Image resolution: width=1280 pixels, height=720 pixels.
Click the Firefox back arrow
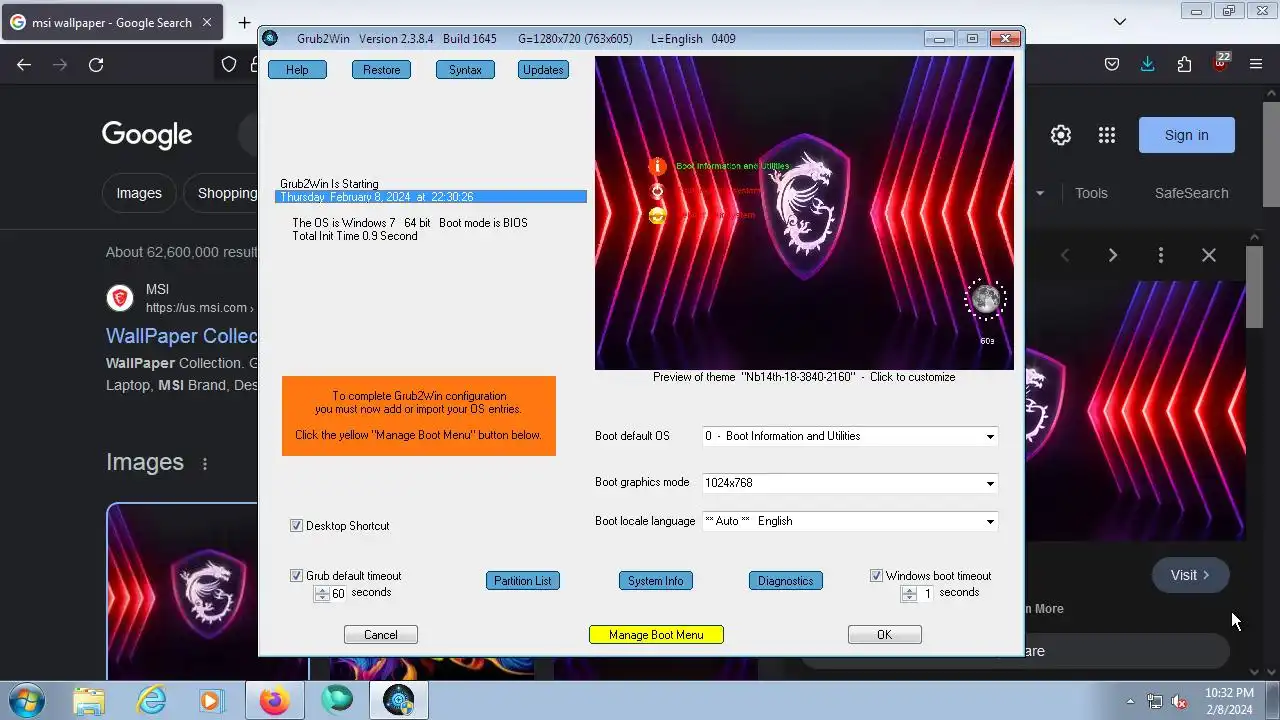24,65
